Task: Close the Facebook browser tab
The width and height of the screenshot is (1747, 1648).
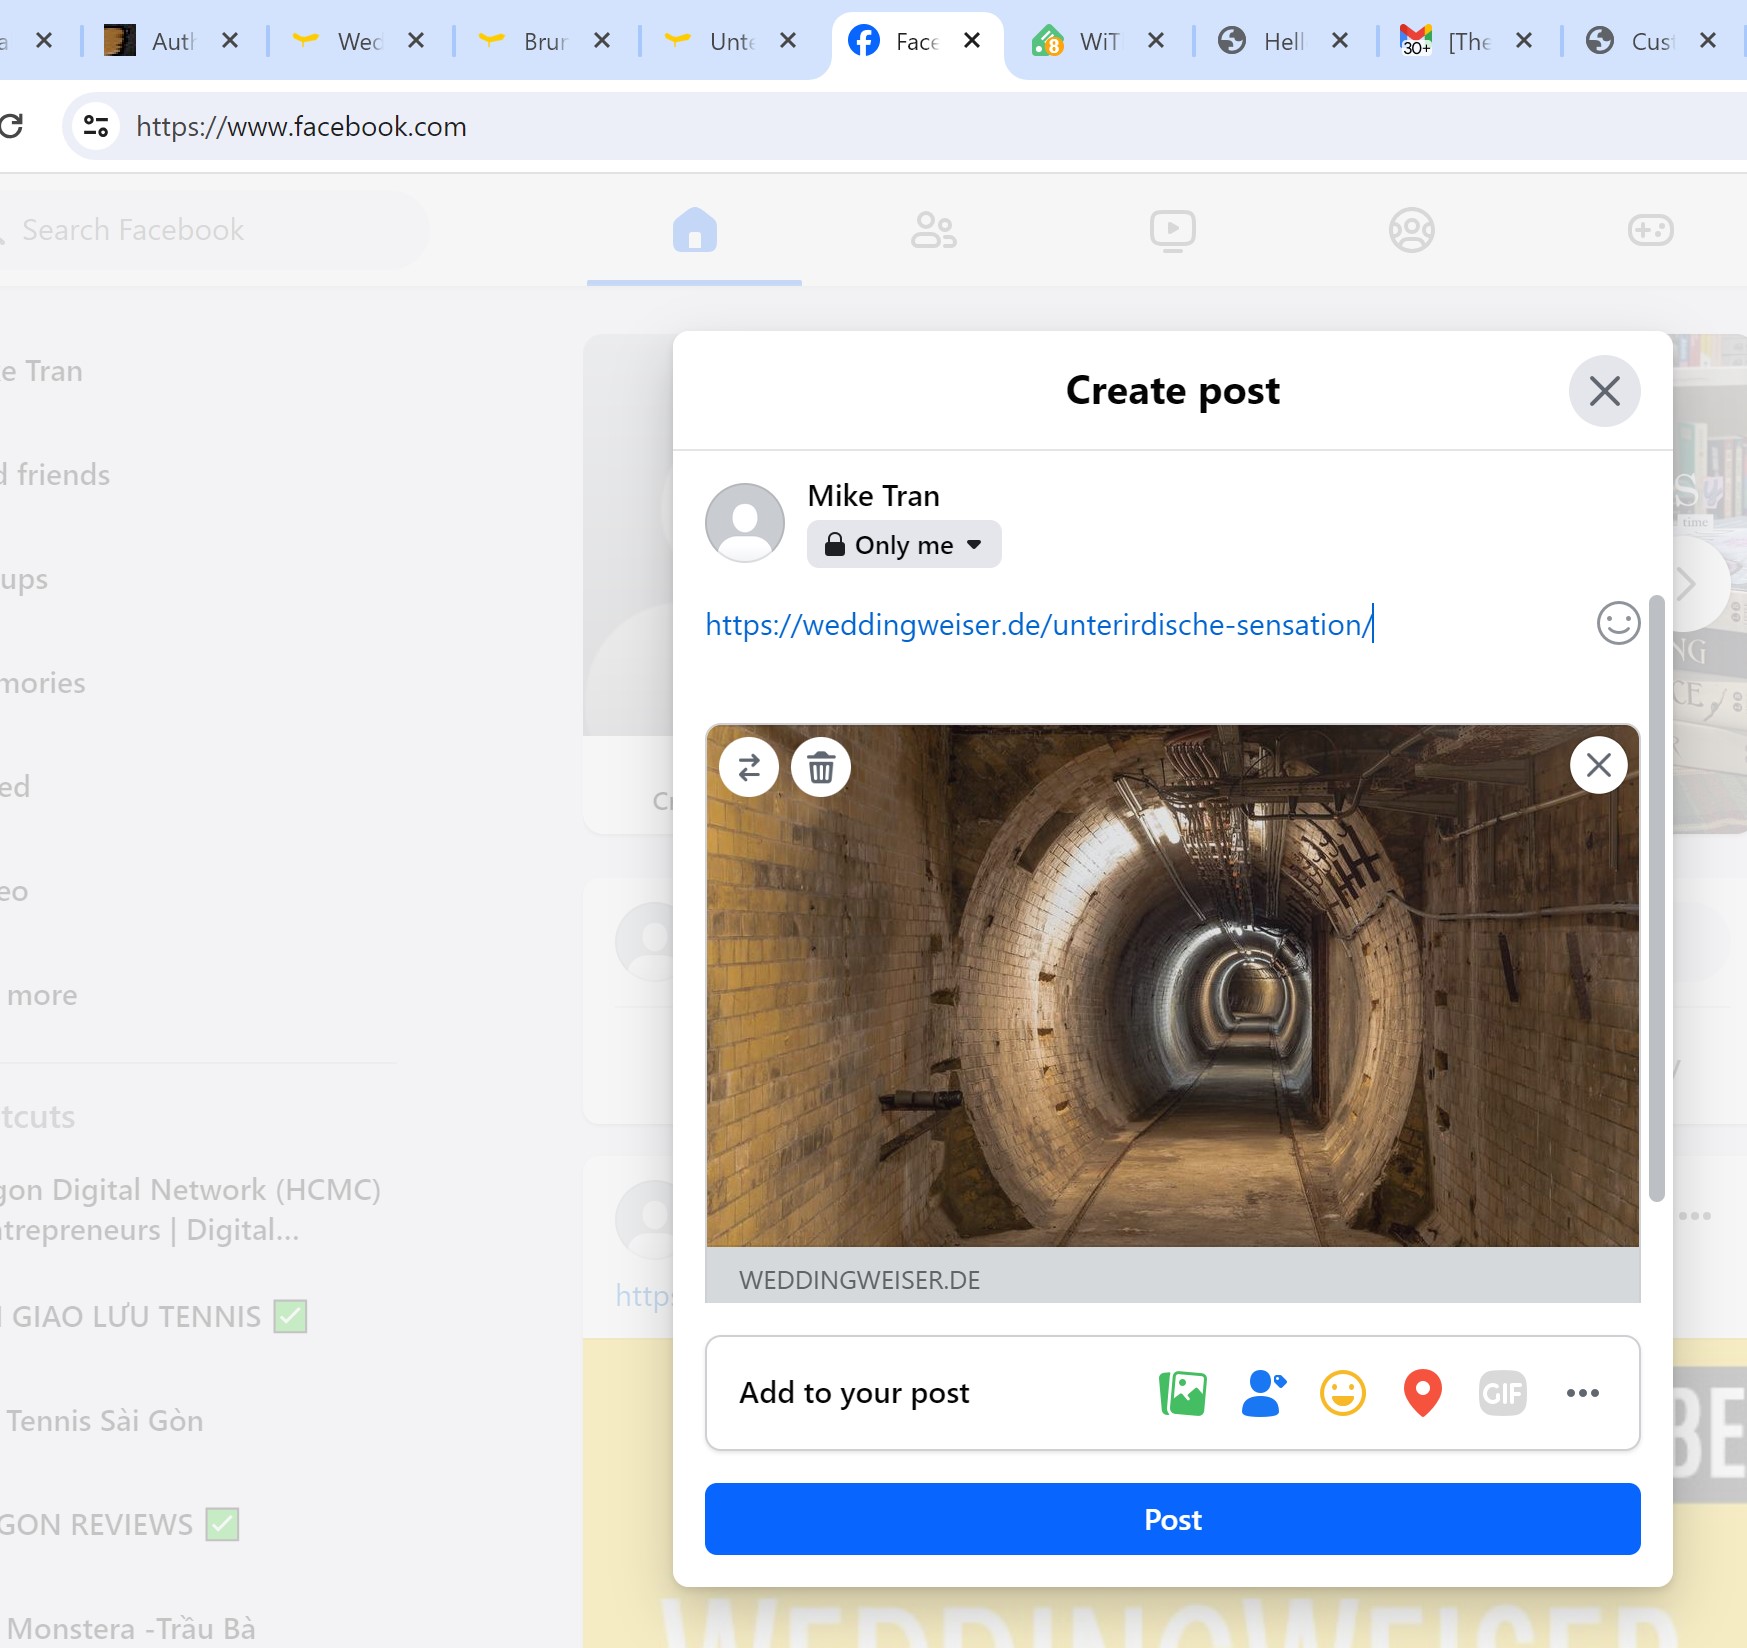Action: [x=972, y=41]
